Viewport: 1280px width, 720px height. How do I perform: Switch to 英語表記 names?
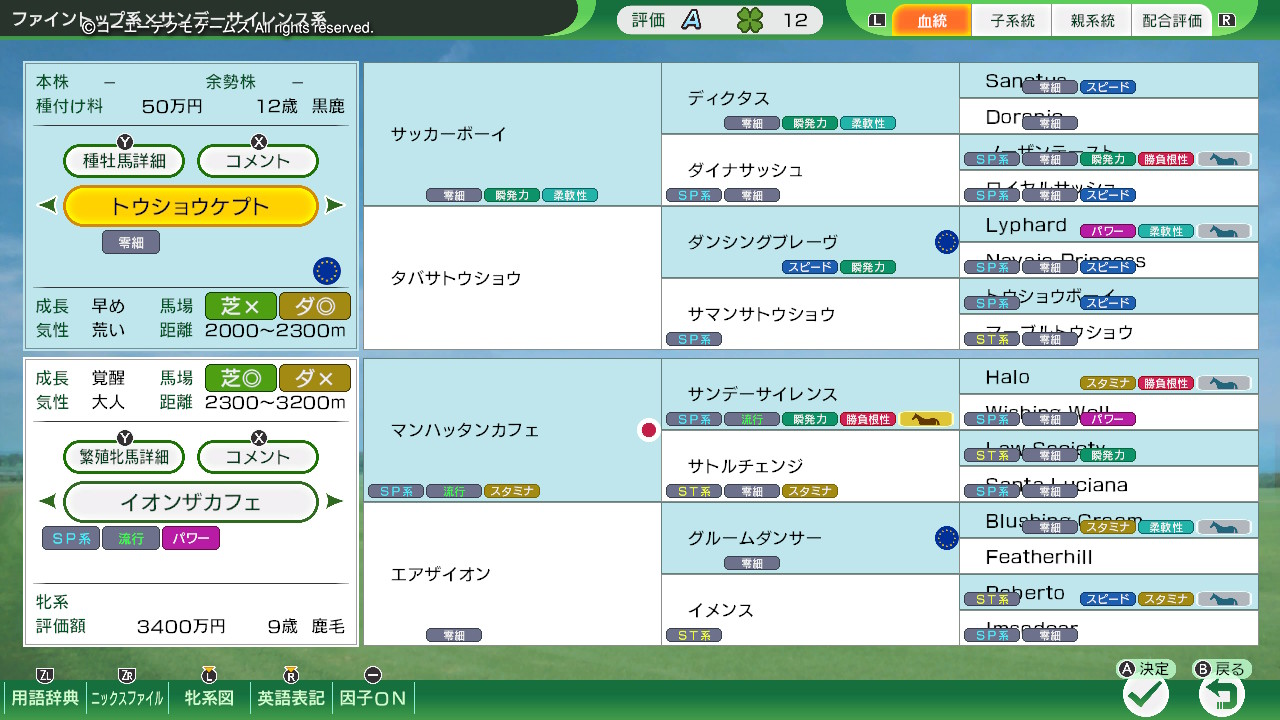click(291, 697)
